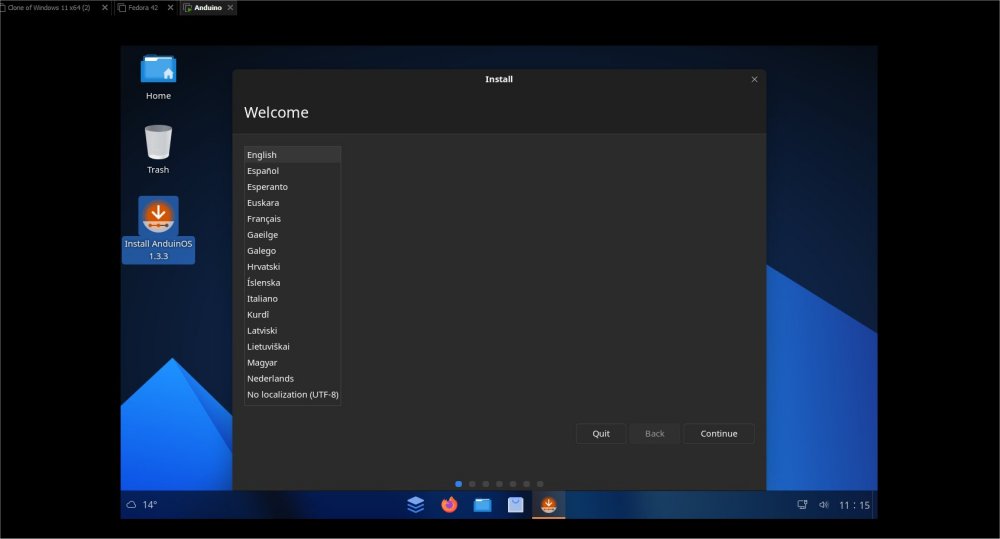
Task: Select Español in the language list
Action: pos(292,171)
